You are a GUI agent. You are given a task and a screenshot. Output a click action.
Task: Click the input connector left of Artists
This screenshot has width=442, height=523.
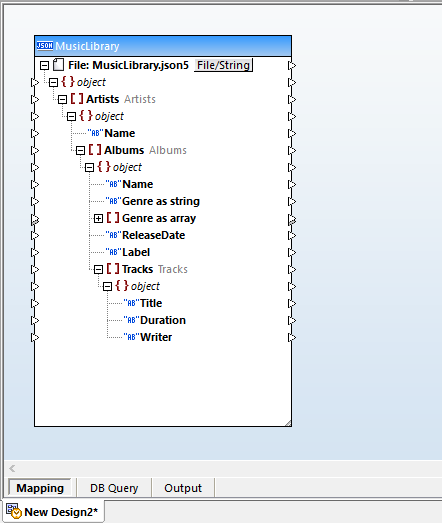point(35,99)
